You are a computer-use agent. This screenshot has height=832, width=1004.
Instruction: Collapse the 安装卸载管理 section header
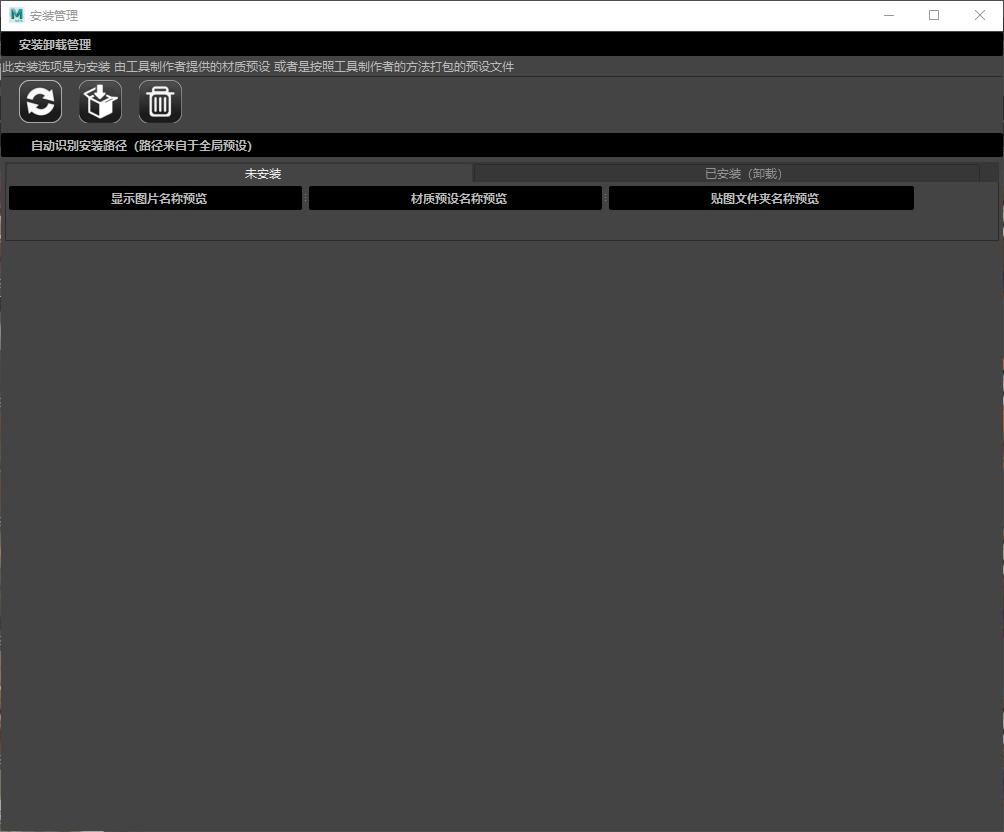click(x=55, y=44)
